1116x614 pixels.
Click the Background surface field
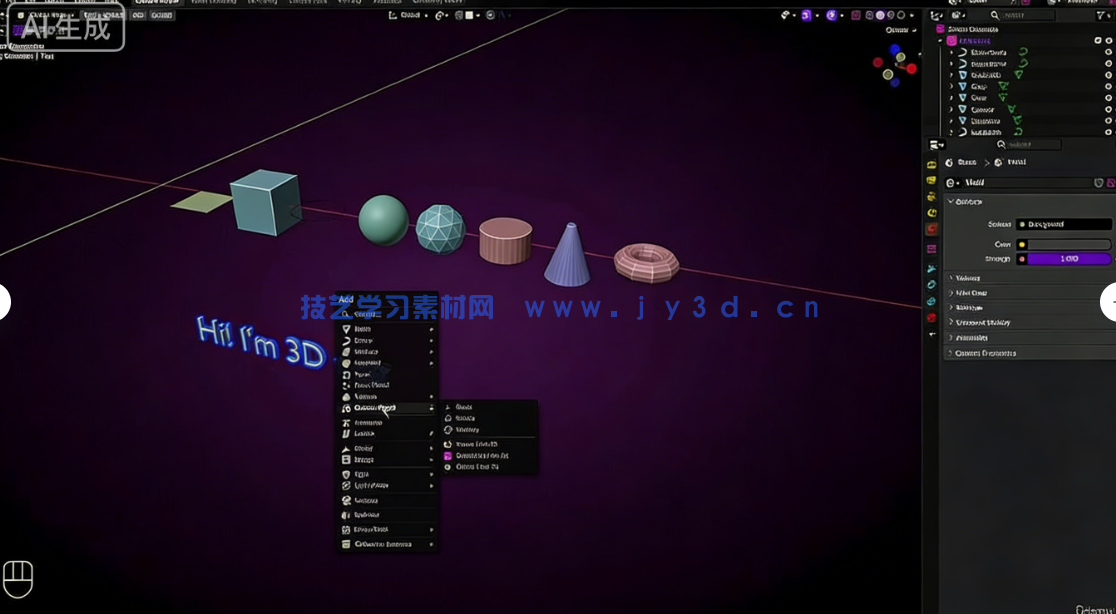[x=1063, y=223]
